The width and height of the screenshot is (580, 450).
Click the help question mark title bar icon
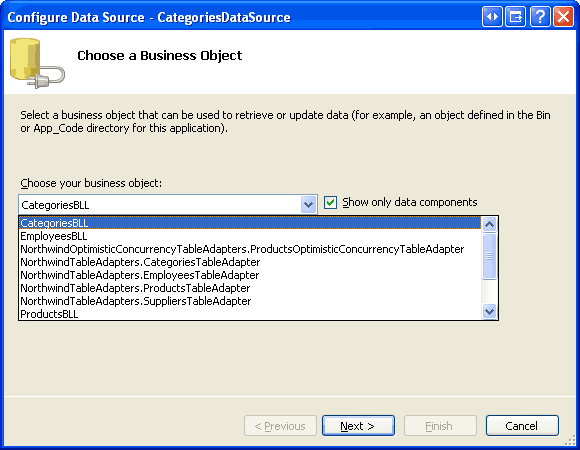(x=540, y=17)
